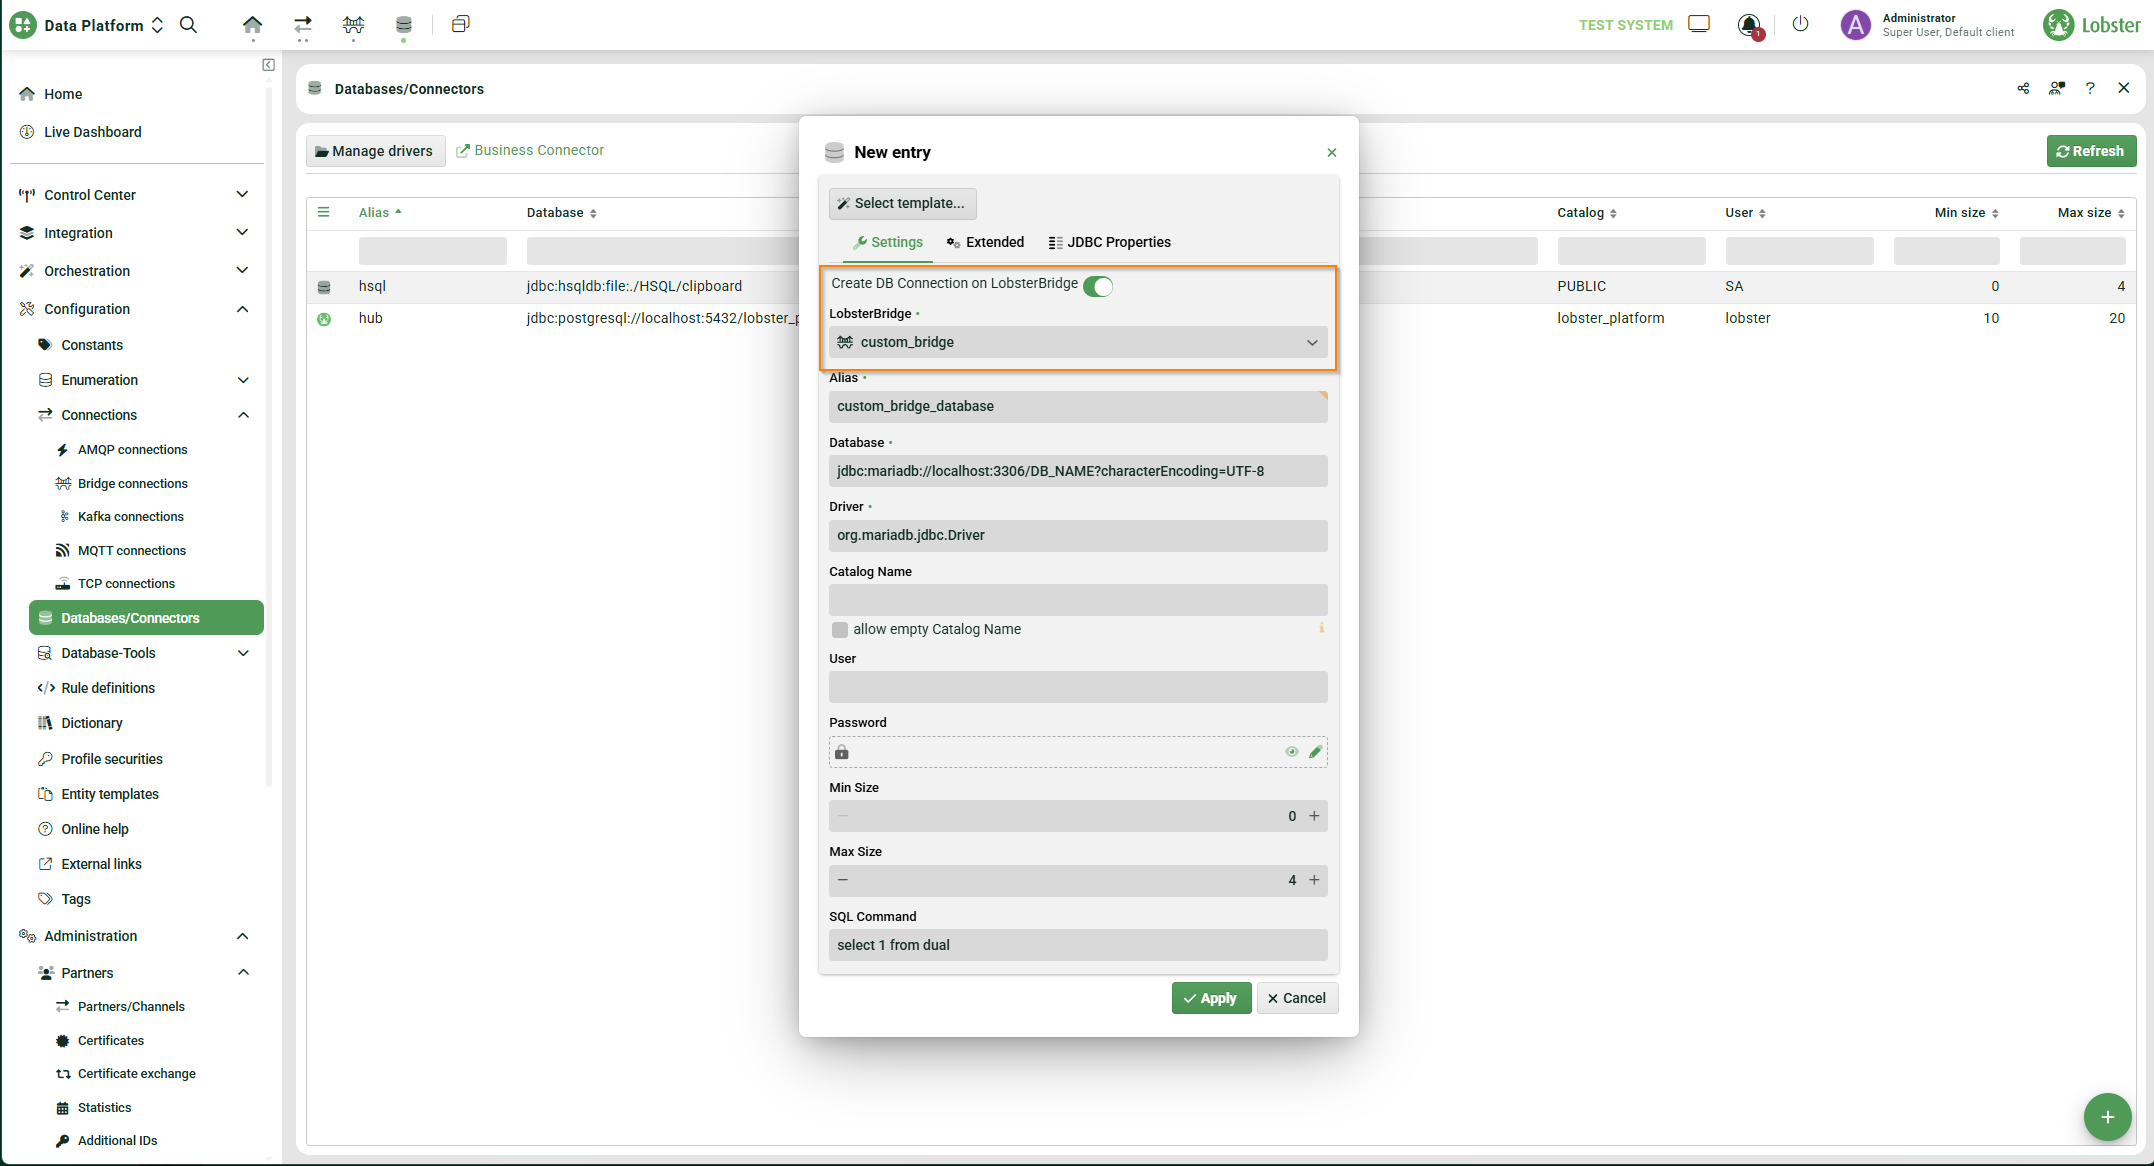Click the Catalog Name input field

coord(1078,600)
